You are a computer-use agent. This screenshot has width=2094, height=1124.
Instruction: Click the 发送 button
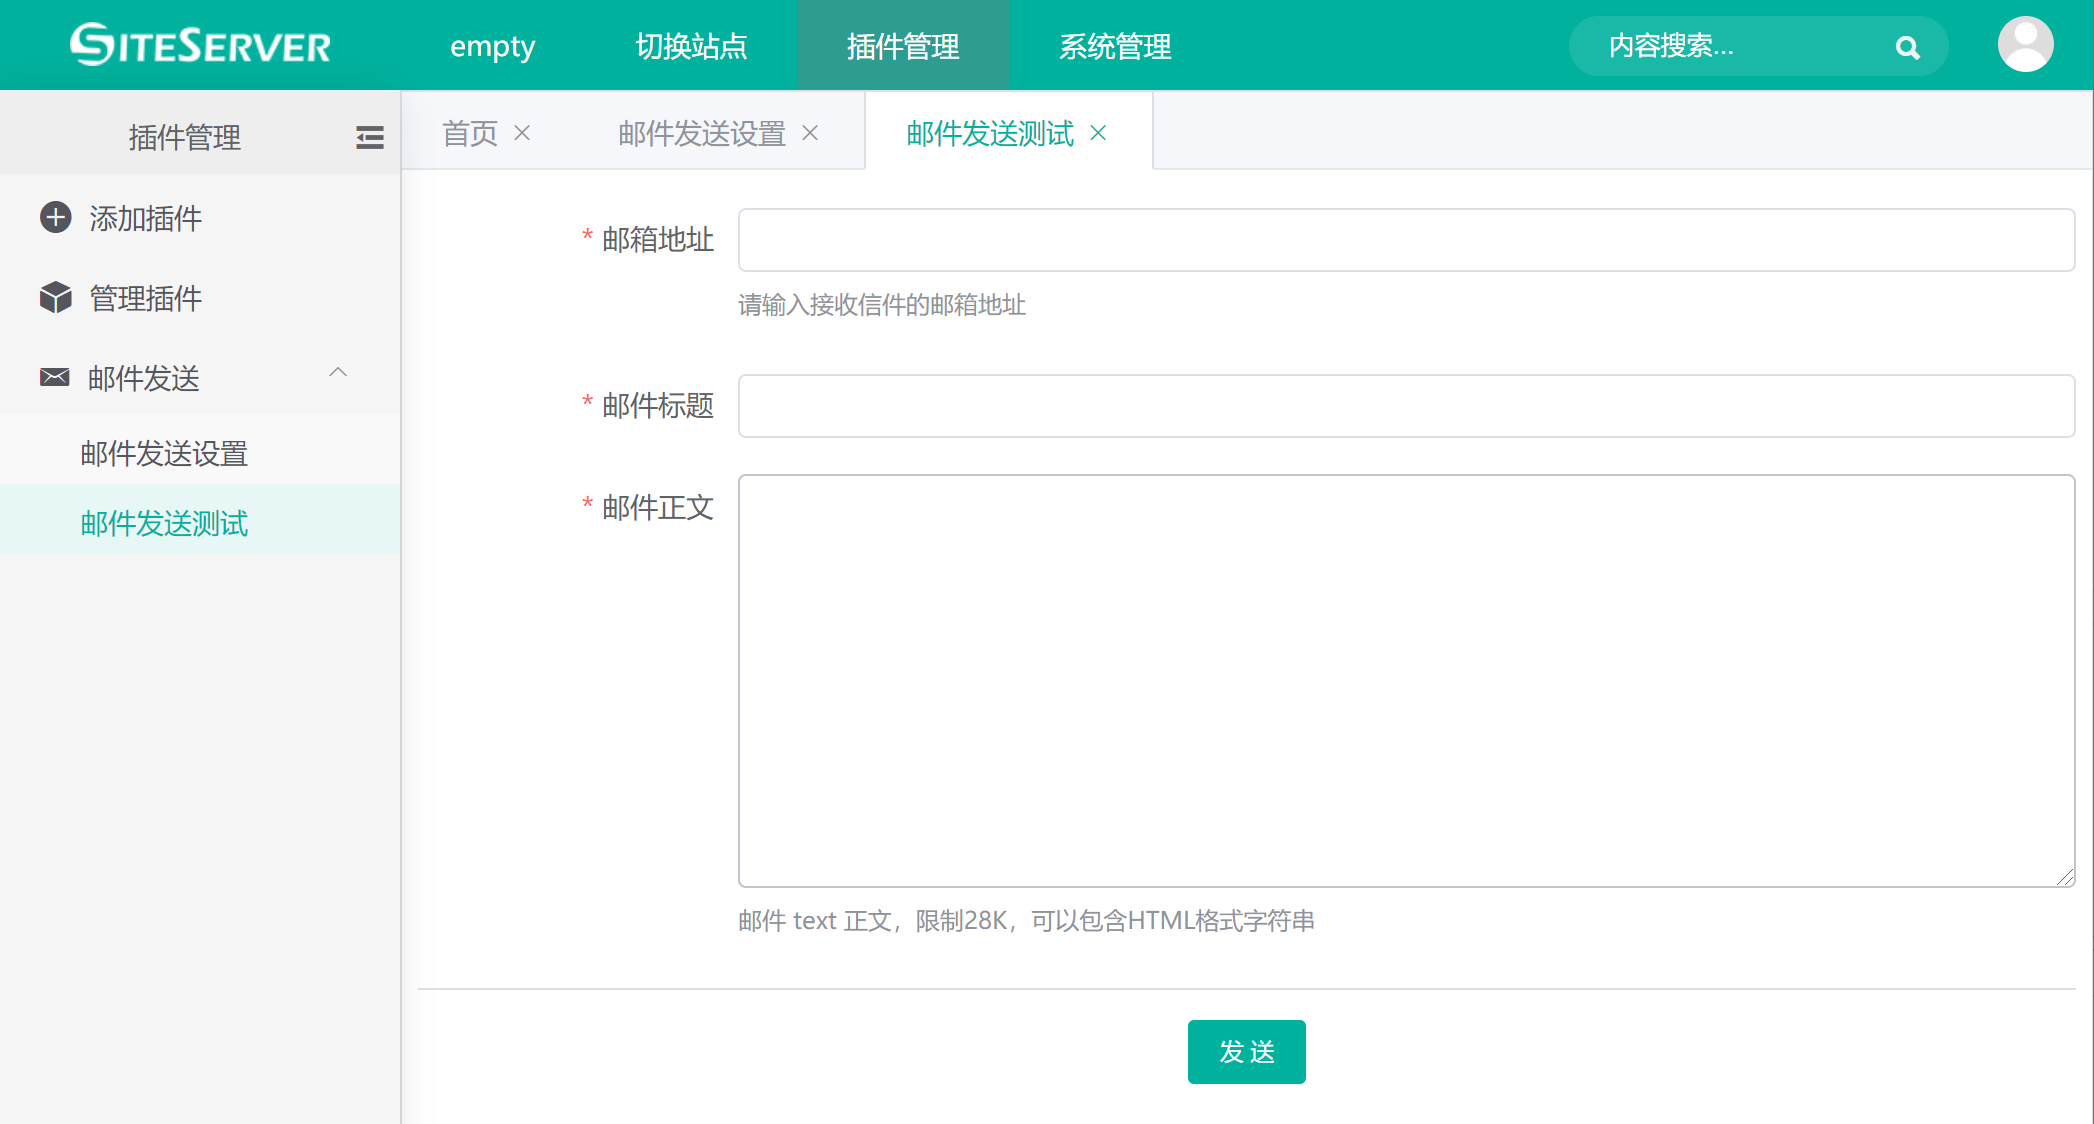(x=1246, y=1052)
